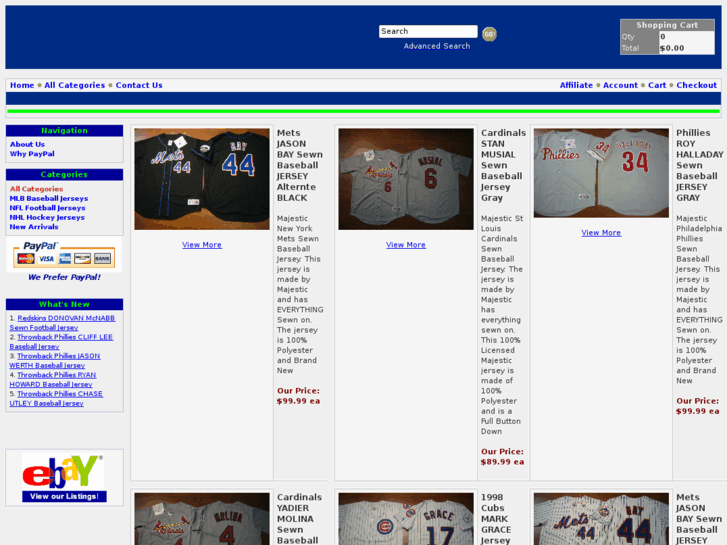Click the 'Mets JASON BAY Sewn Baseball JERSEY Alternte BLACK' title
This screenshot has width=727, height=545.
[x=300, y=166]
